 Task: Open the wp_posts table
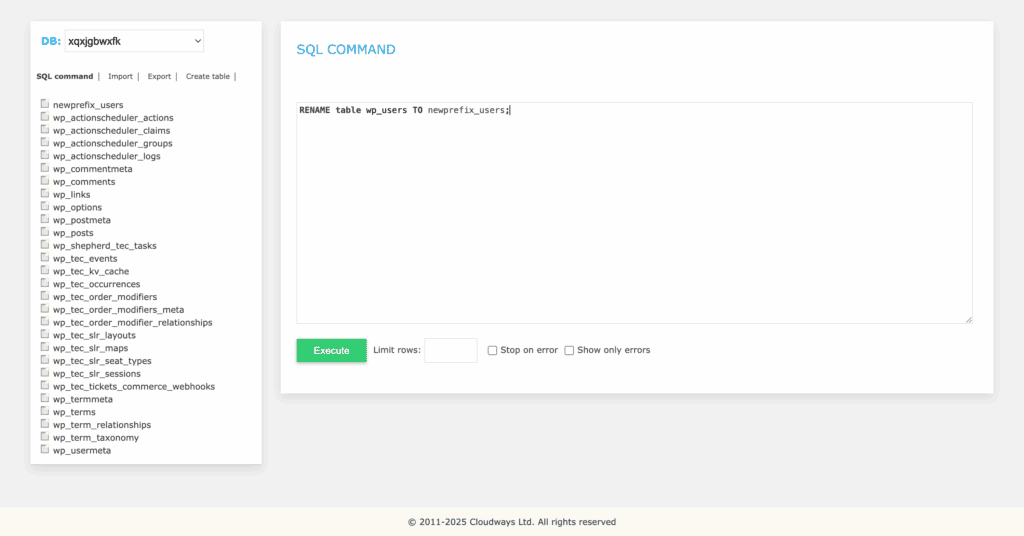point(73,233)
